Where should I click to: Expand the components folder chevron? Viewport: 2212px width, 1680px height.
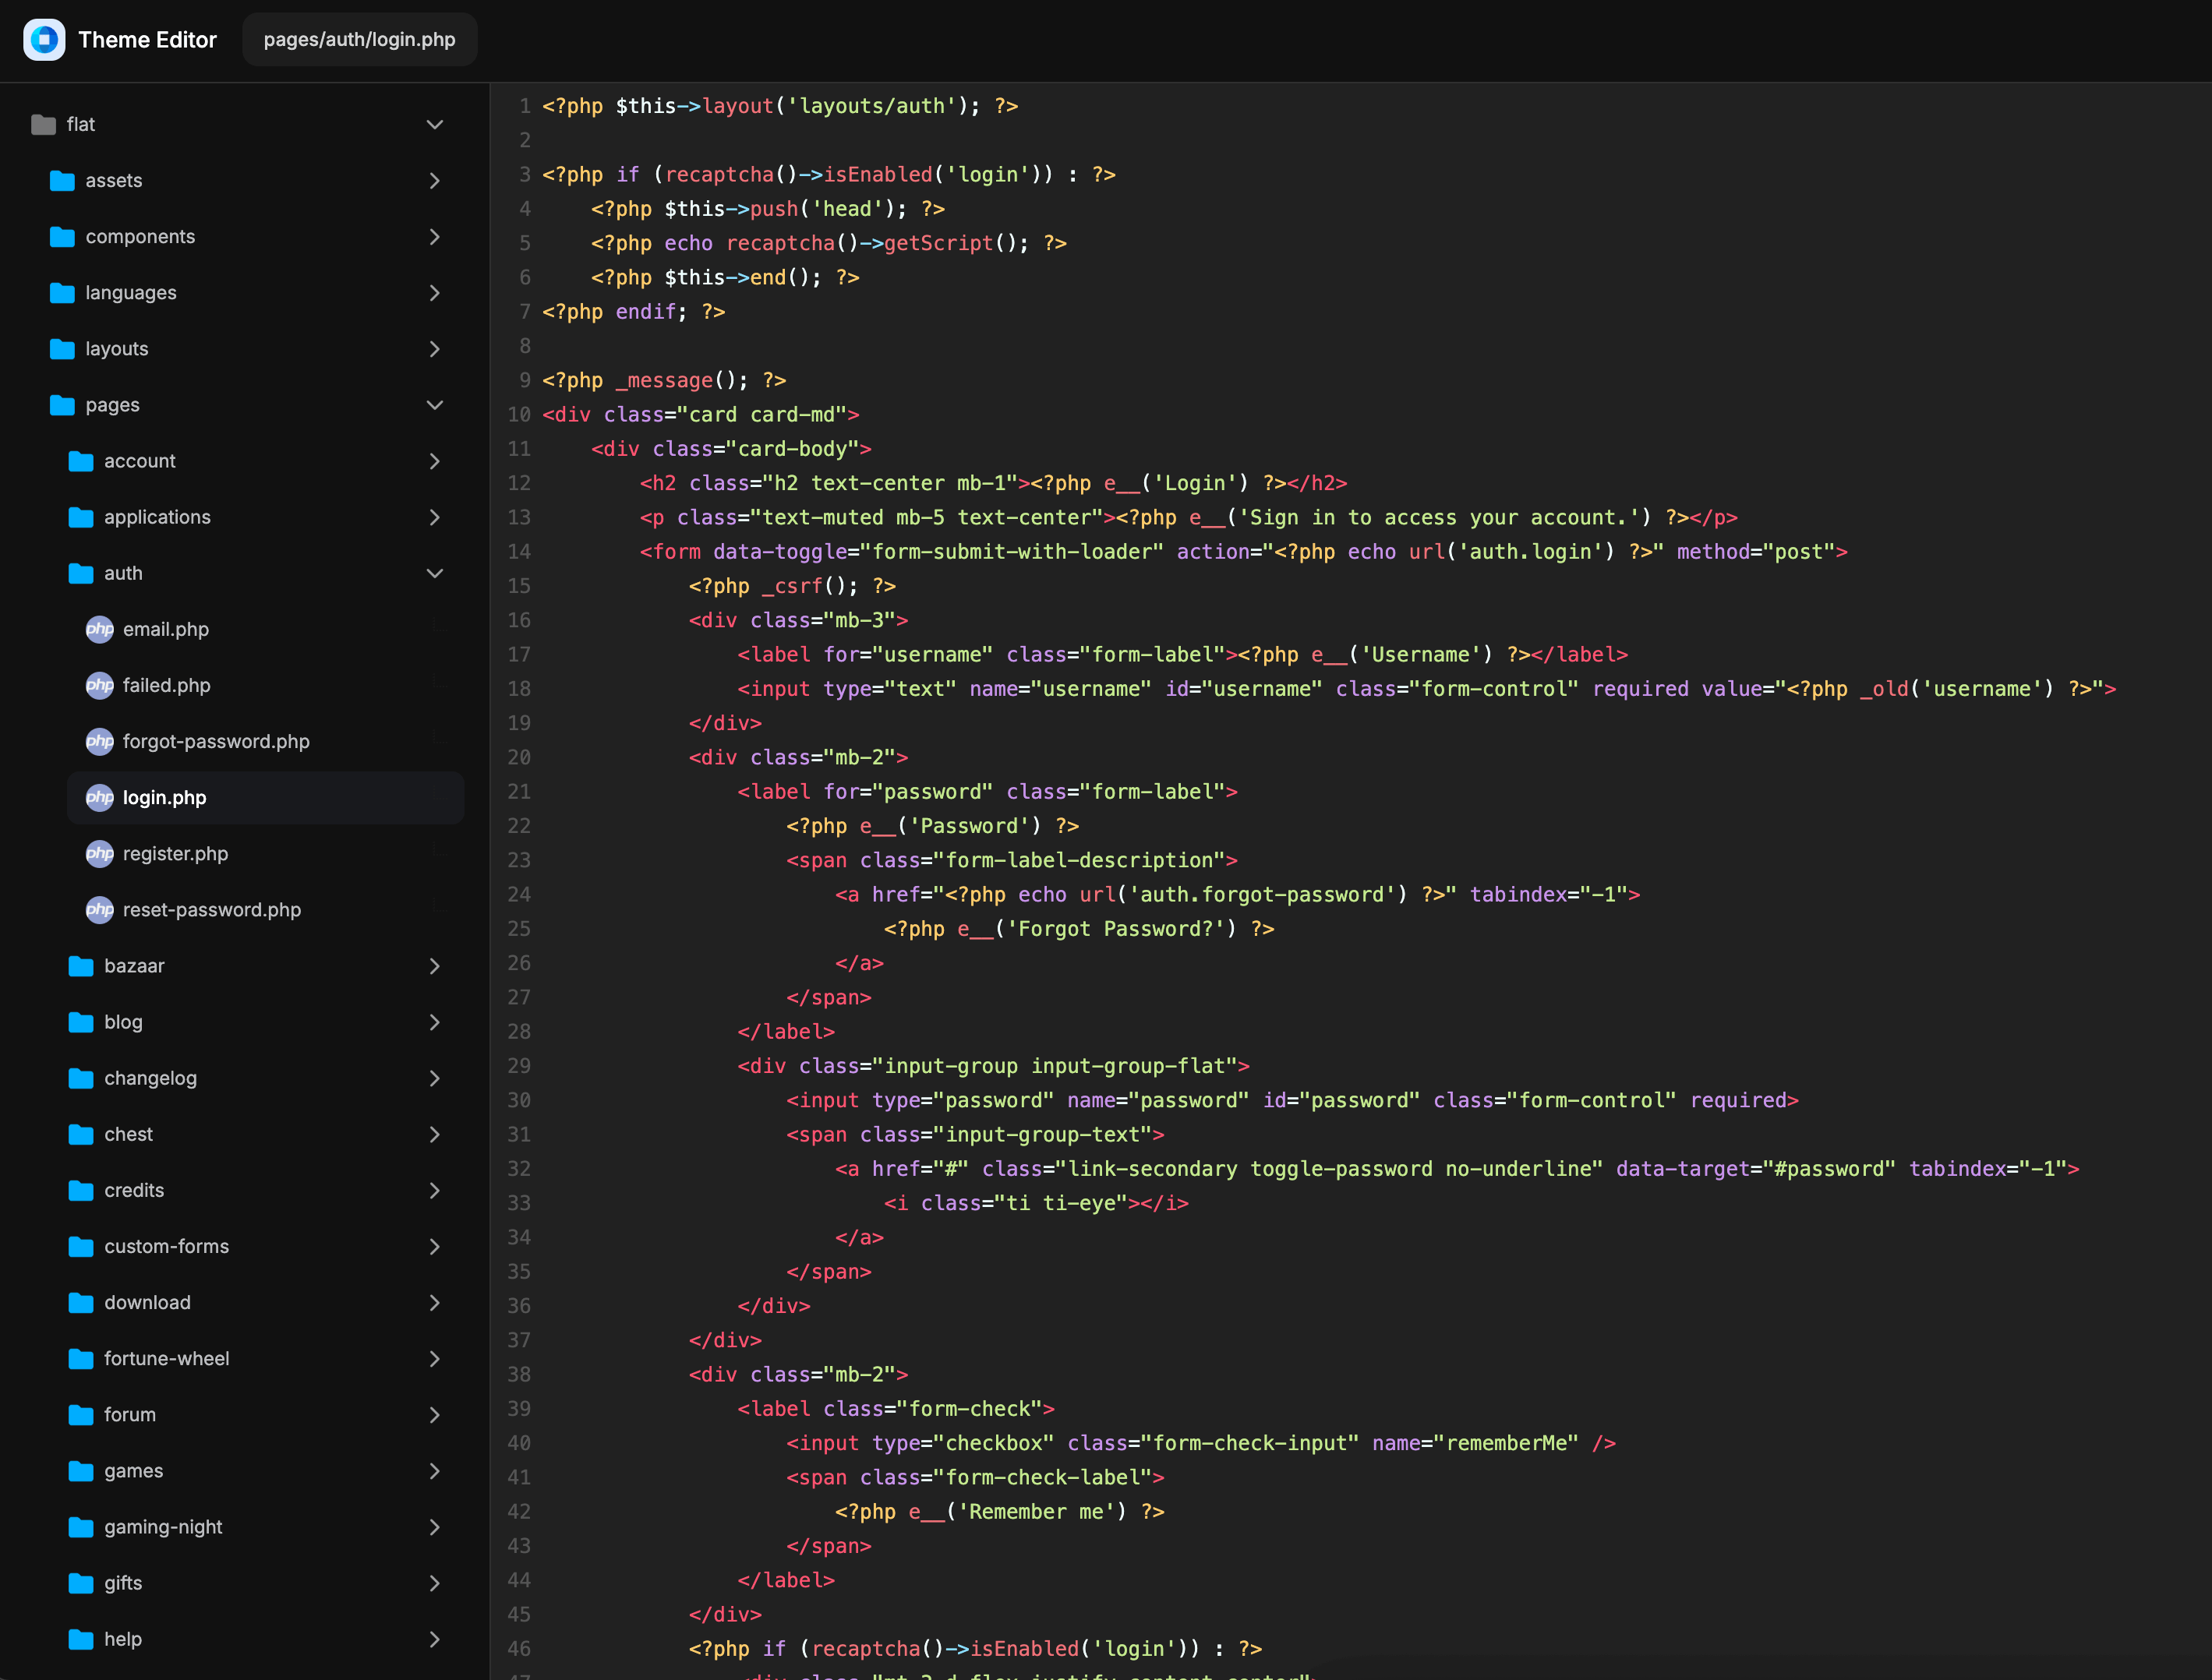434,237
